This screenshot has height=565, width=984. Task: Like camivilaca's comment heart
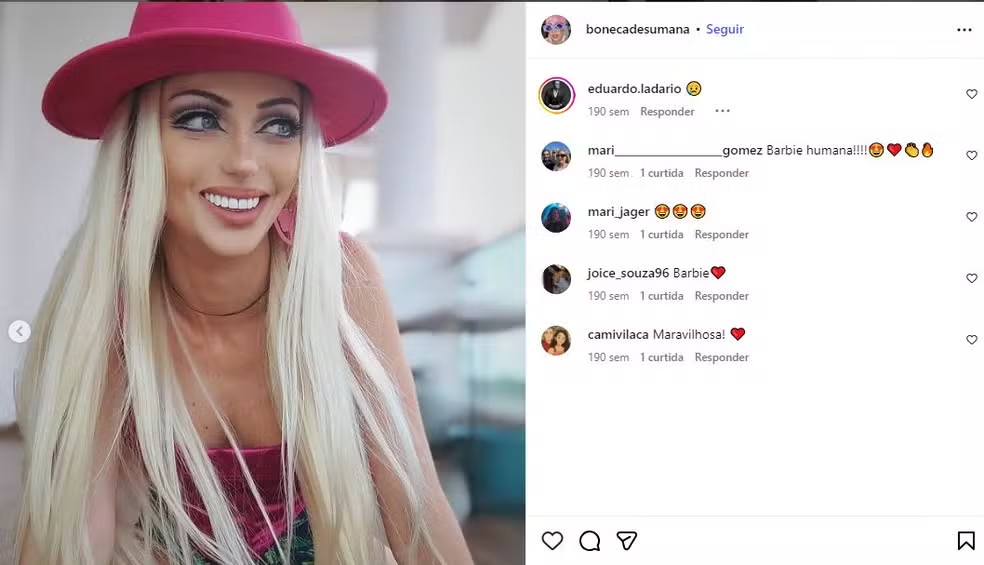click(971, 340)
